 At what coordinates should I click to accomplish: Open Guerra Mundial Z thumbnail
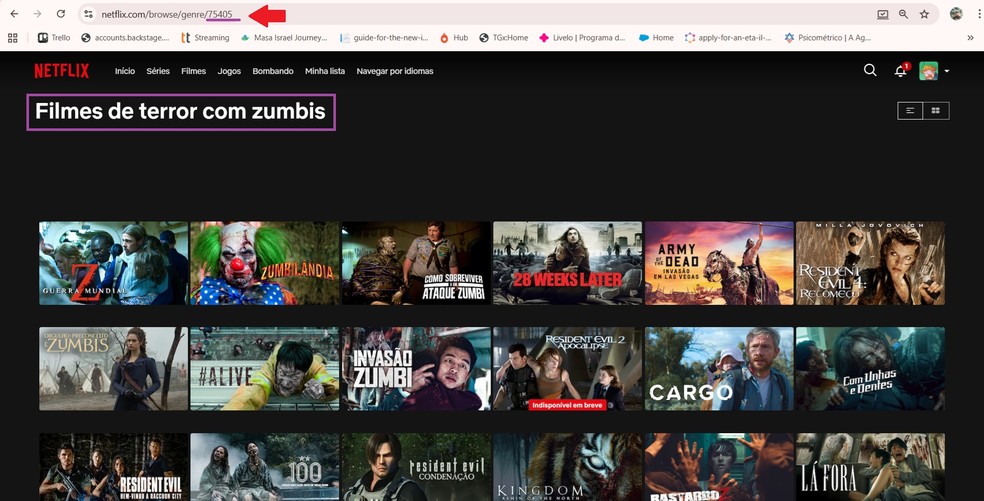tap(114, 263)
